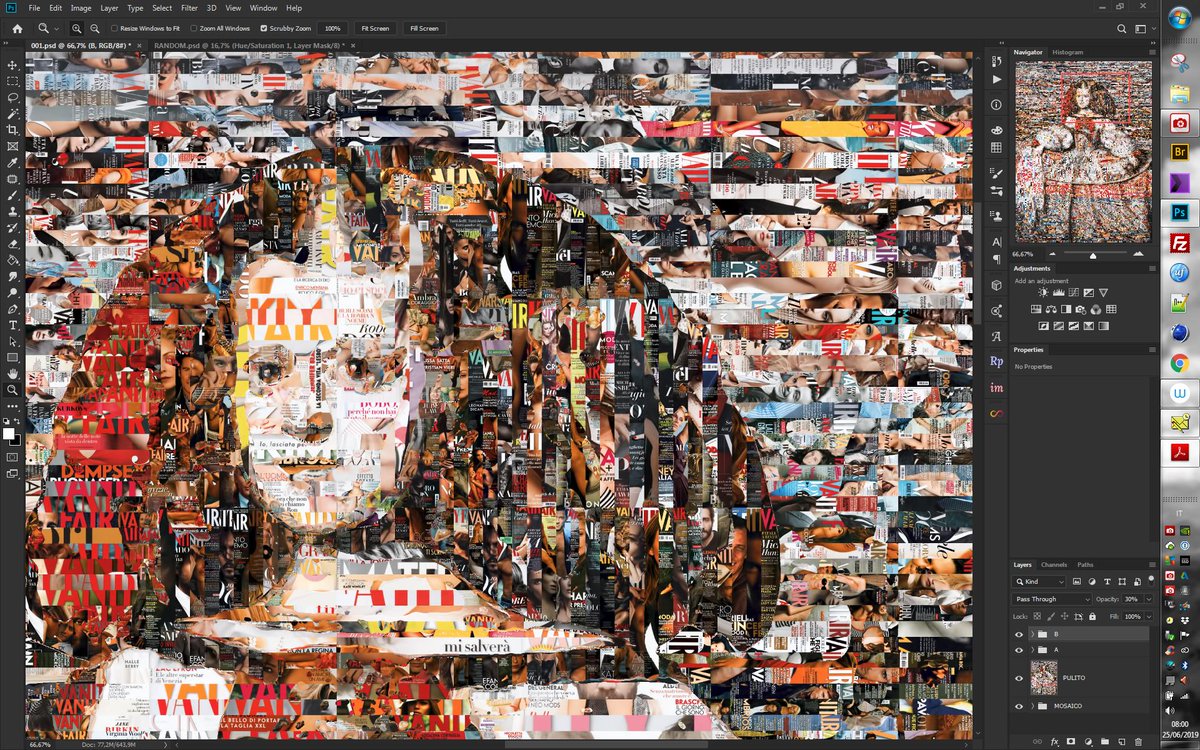Add a layer mask
The width and height of the screenshot is (1200, 750).
(x=1071, y=741)
